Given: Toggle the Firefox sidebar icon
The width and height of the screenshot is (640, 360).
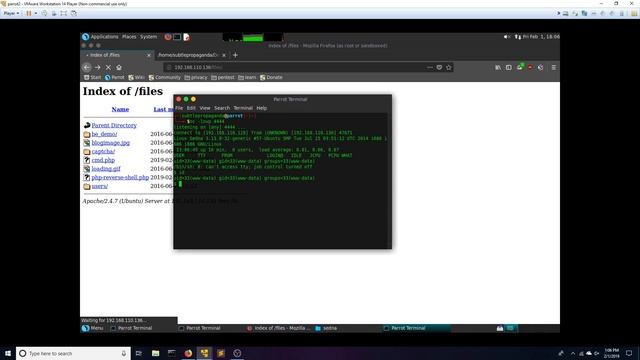Looking at the screenshot, I should point(509,67).
